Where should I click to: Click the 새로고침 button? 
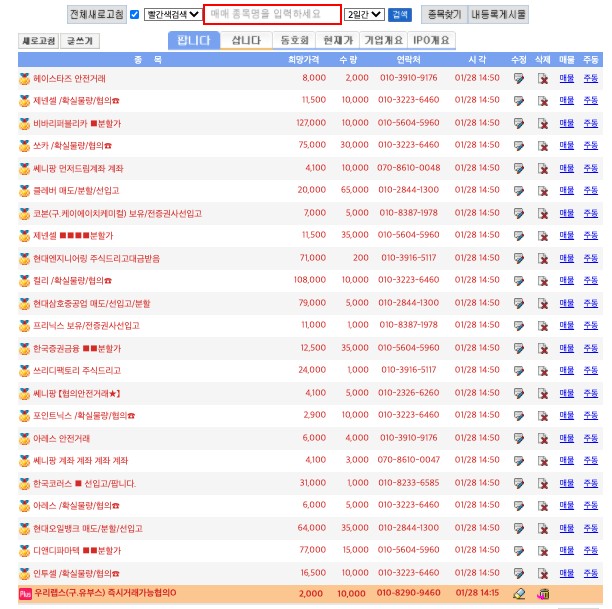click(x=38, y=41)
